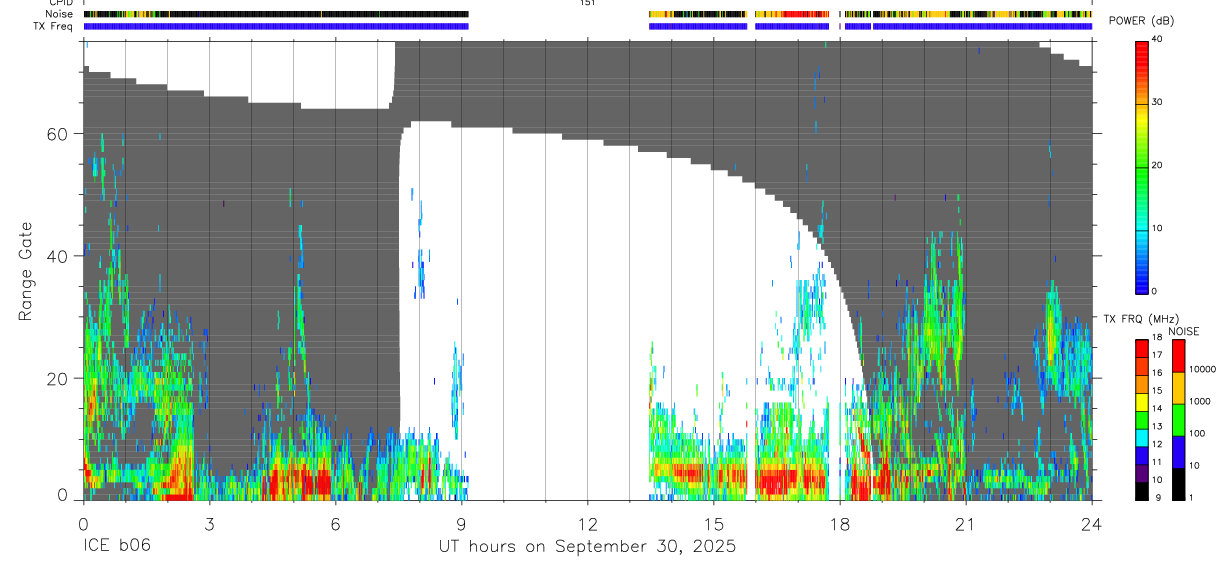Click the blue swatch of the NOISE scale

coord(1178,452)
